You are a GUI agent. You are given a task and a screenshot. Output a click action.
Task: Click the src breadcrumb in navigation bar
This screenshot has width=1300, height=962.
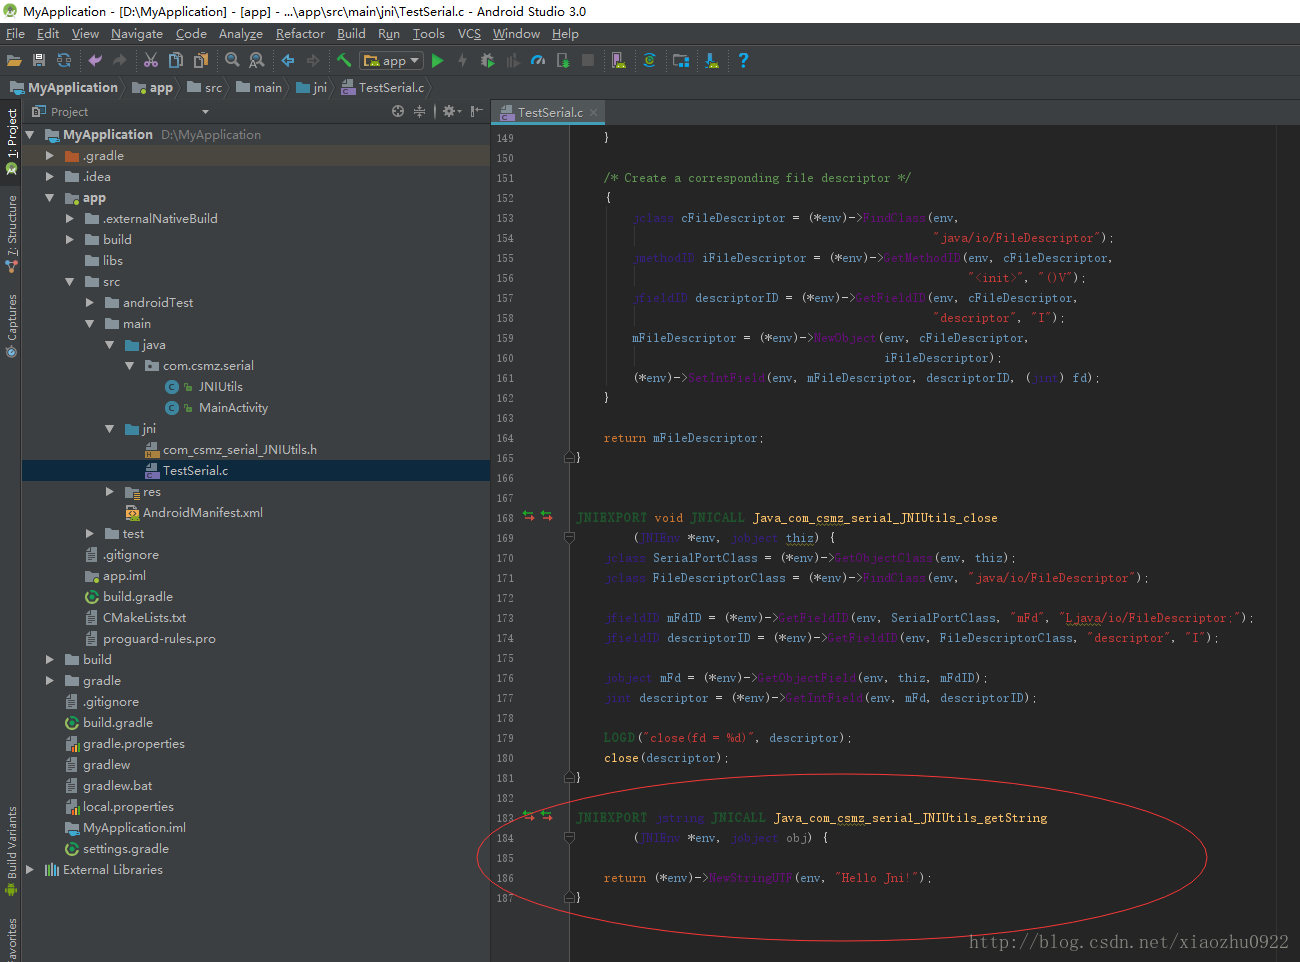(x=205, y=88)
